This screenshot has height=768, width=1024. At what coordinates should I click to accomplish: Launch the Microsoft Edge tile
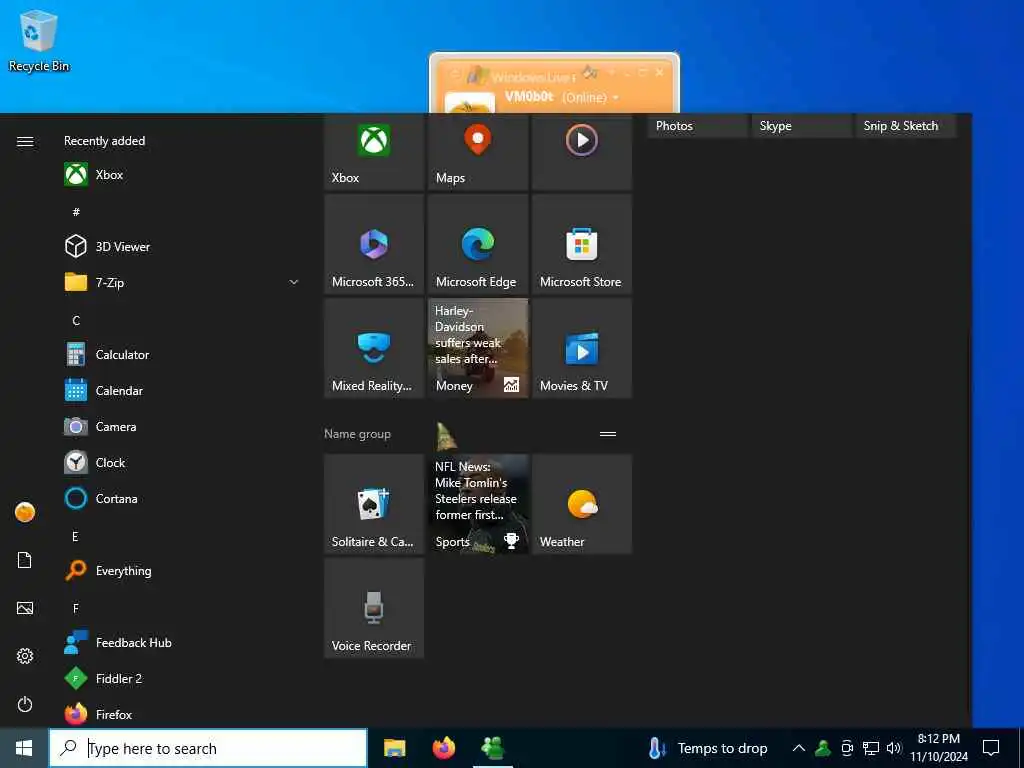pos(478,244)
